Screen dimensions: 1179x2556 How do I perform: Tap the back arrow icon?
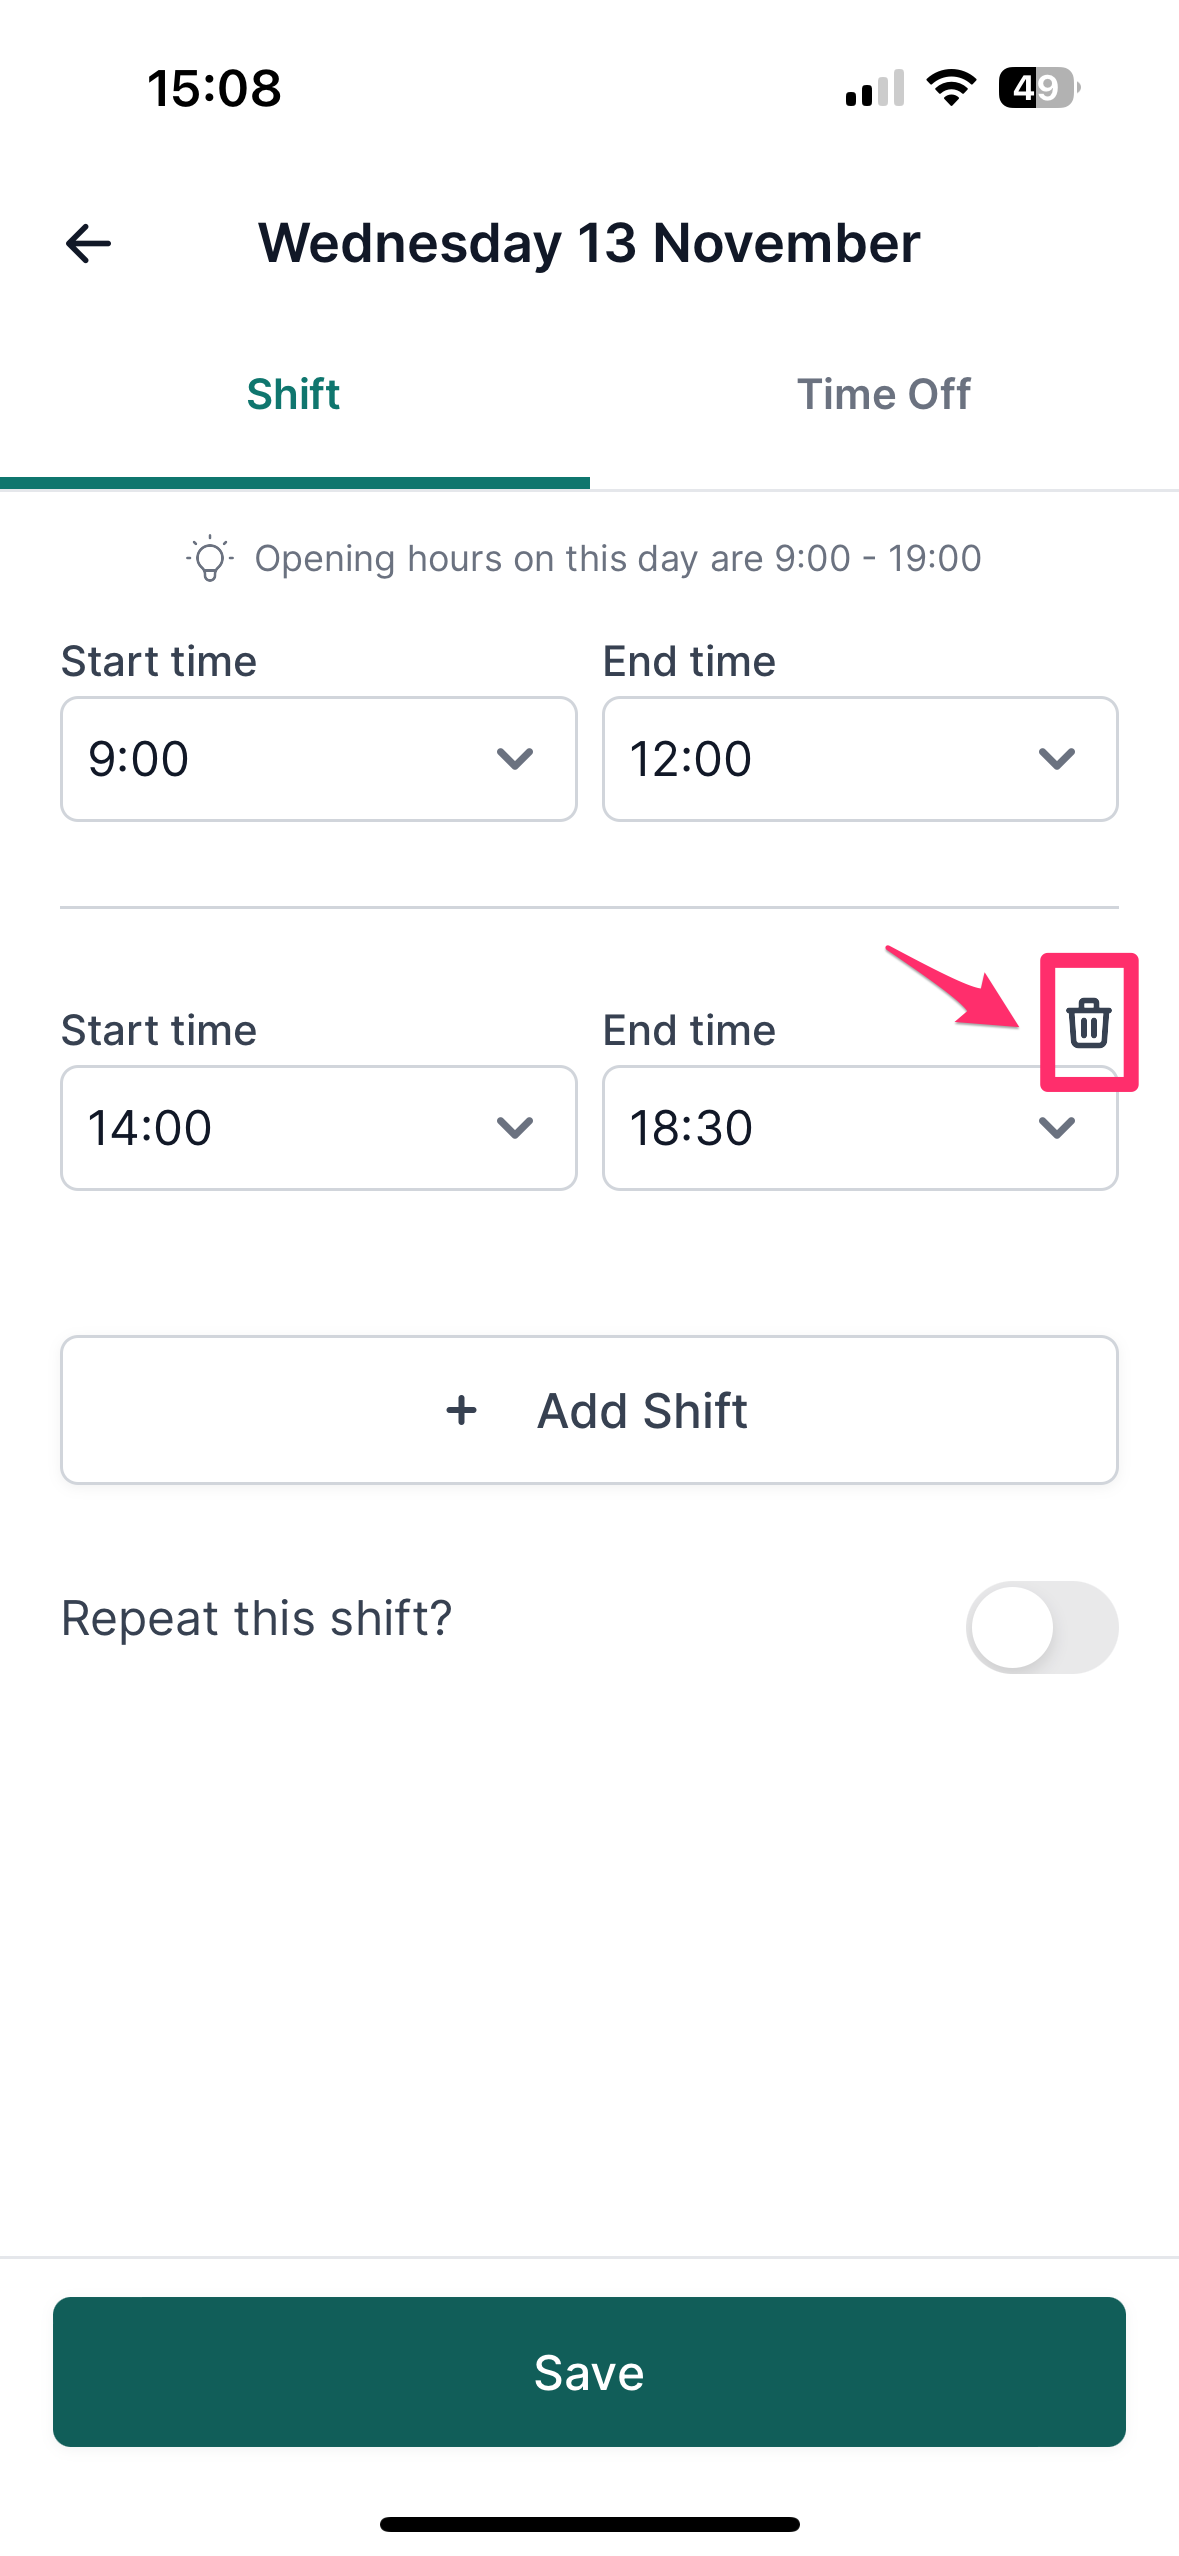tap(88, 243)
